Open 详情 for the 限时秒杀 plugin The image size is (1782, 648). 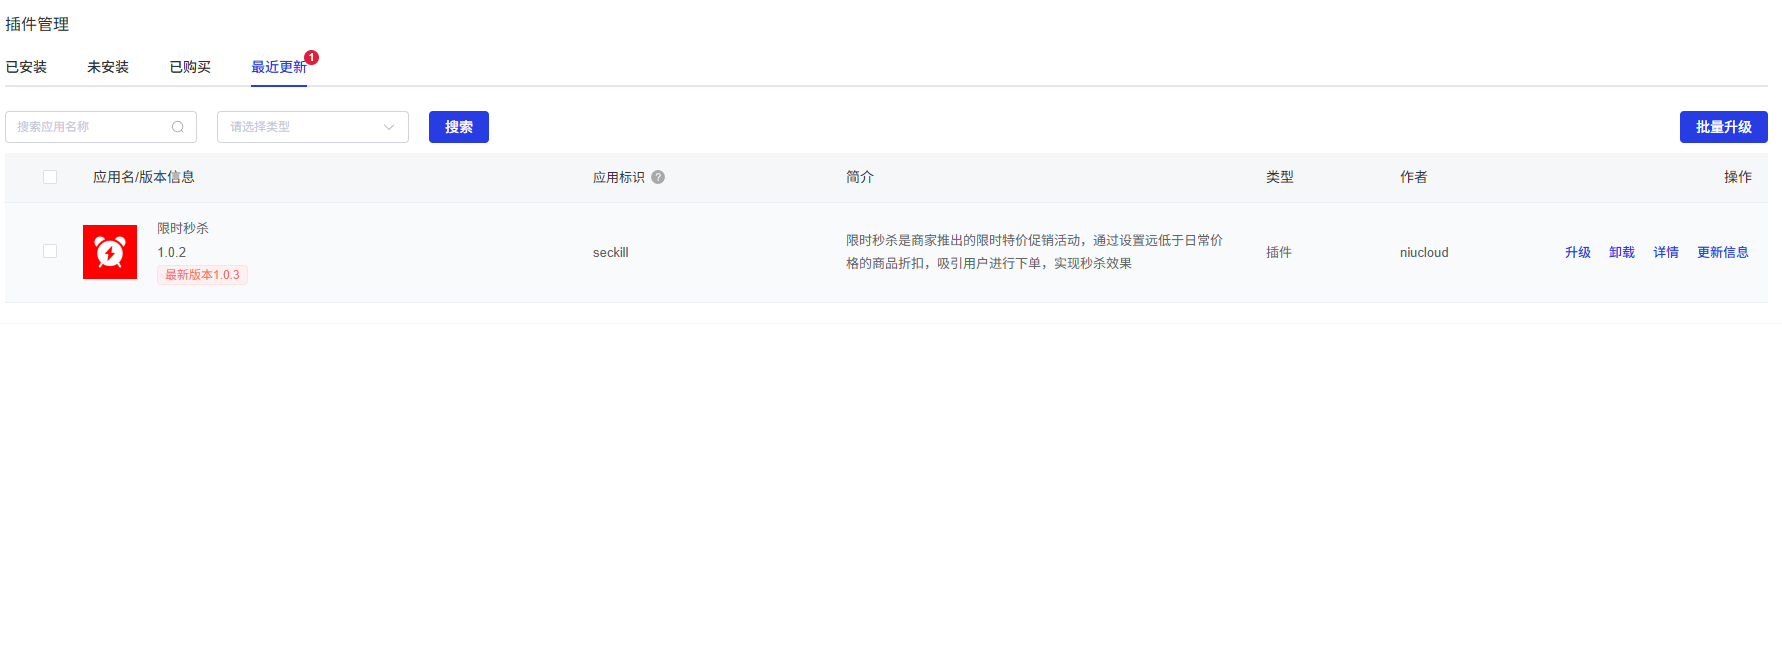1665,252
